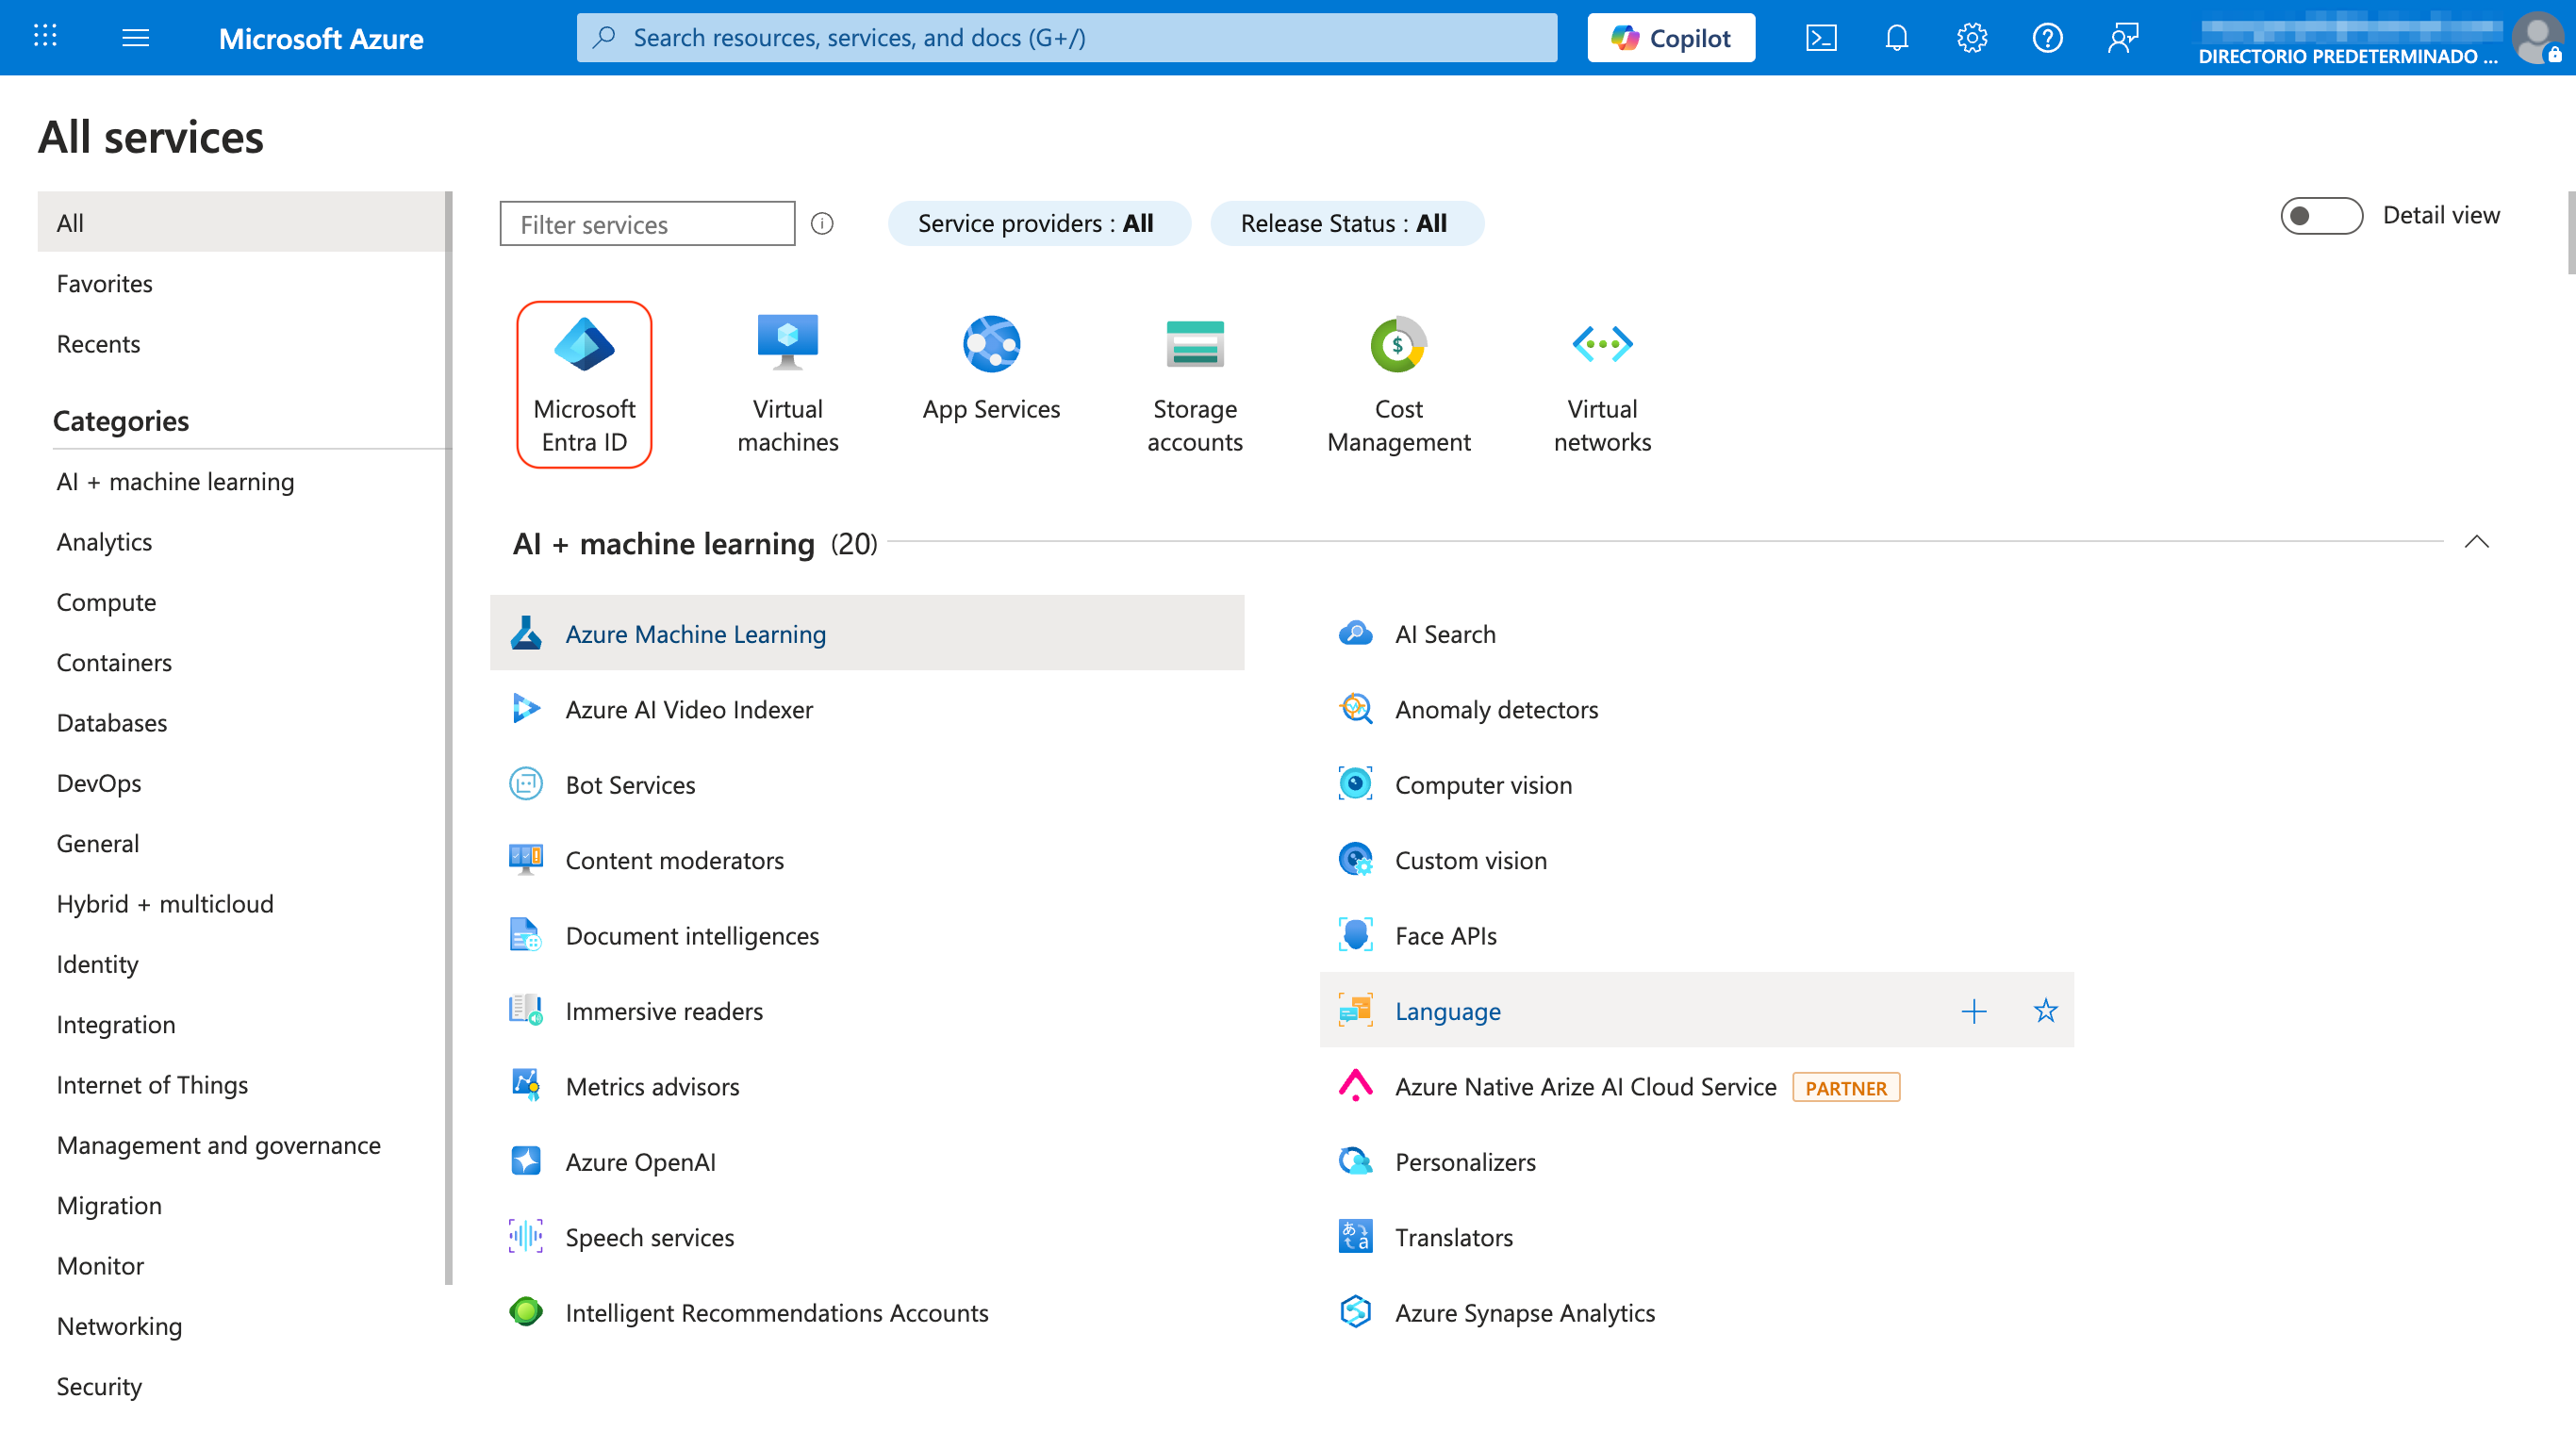Open the Release Status filter
2576x1448 pixels.
(1346, 223)
